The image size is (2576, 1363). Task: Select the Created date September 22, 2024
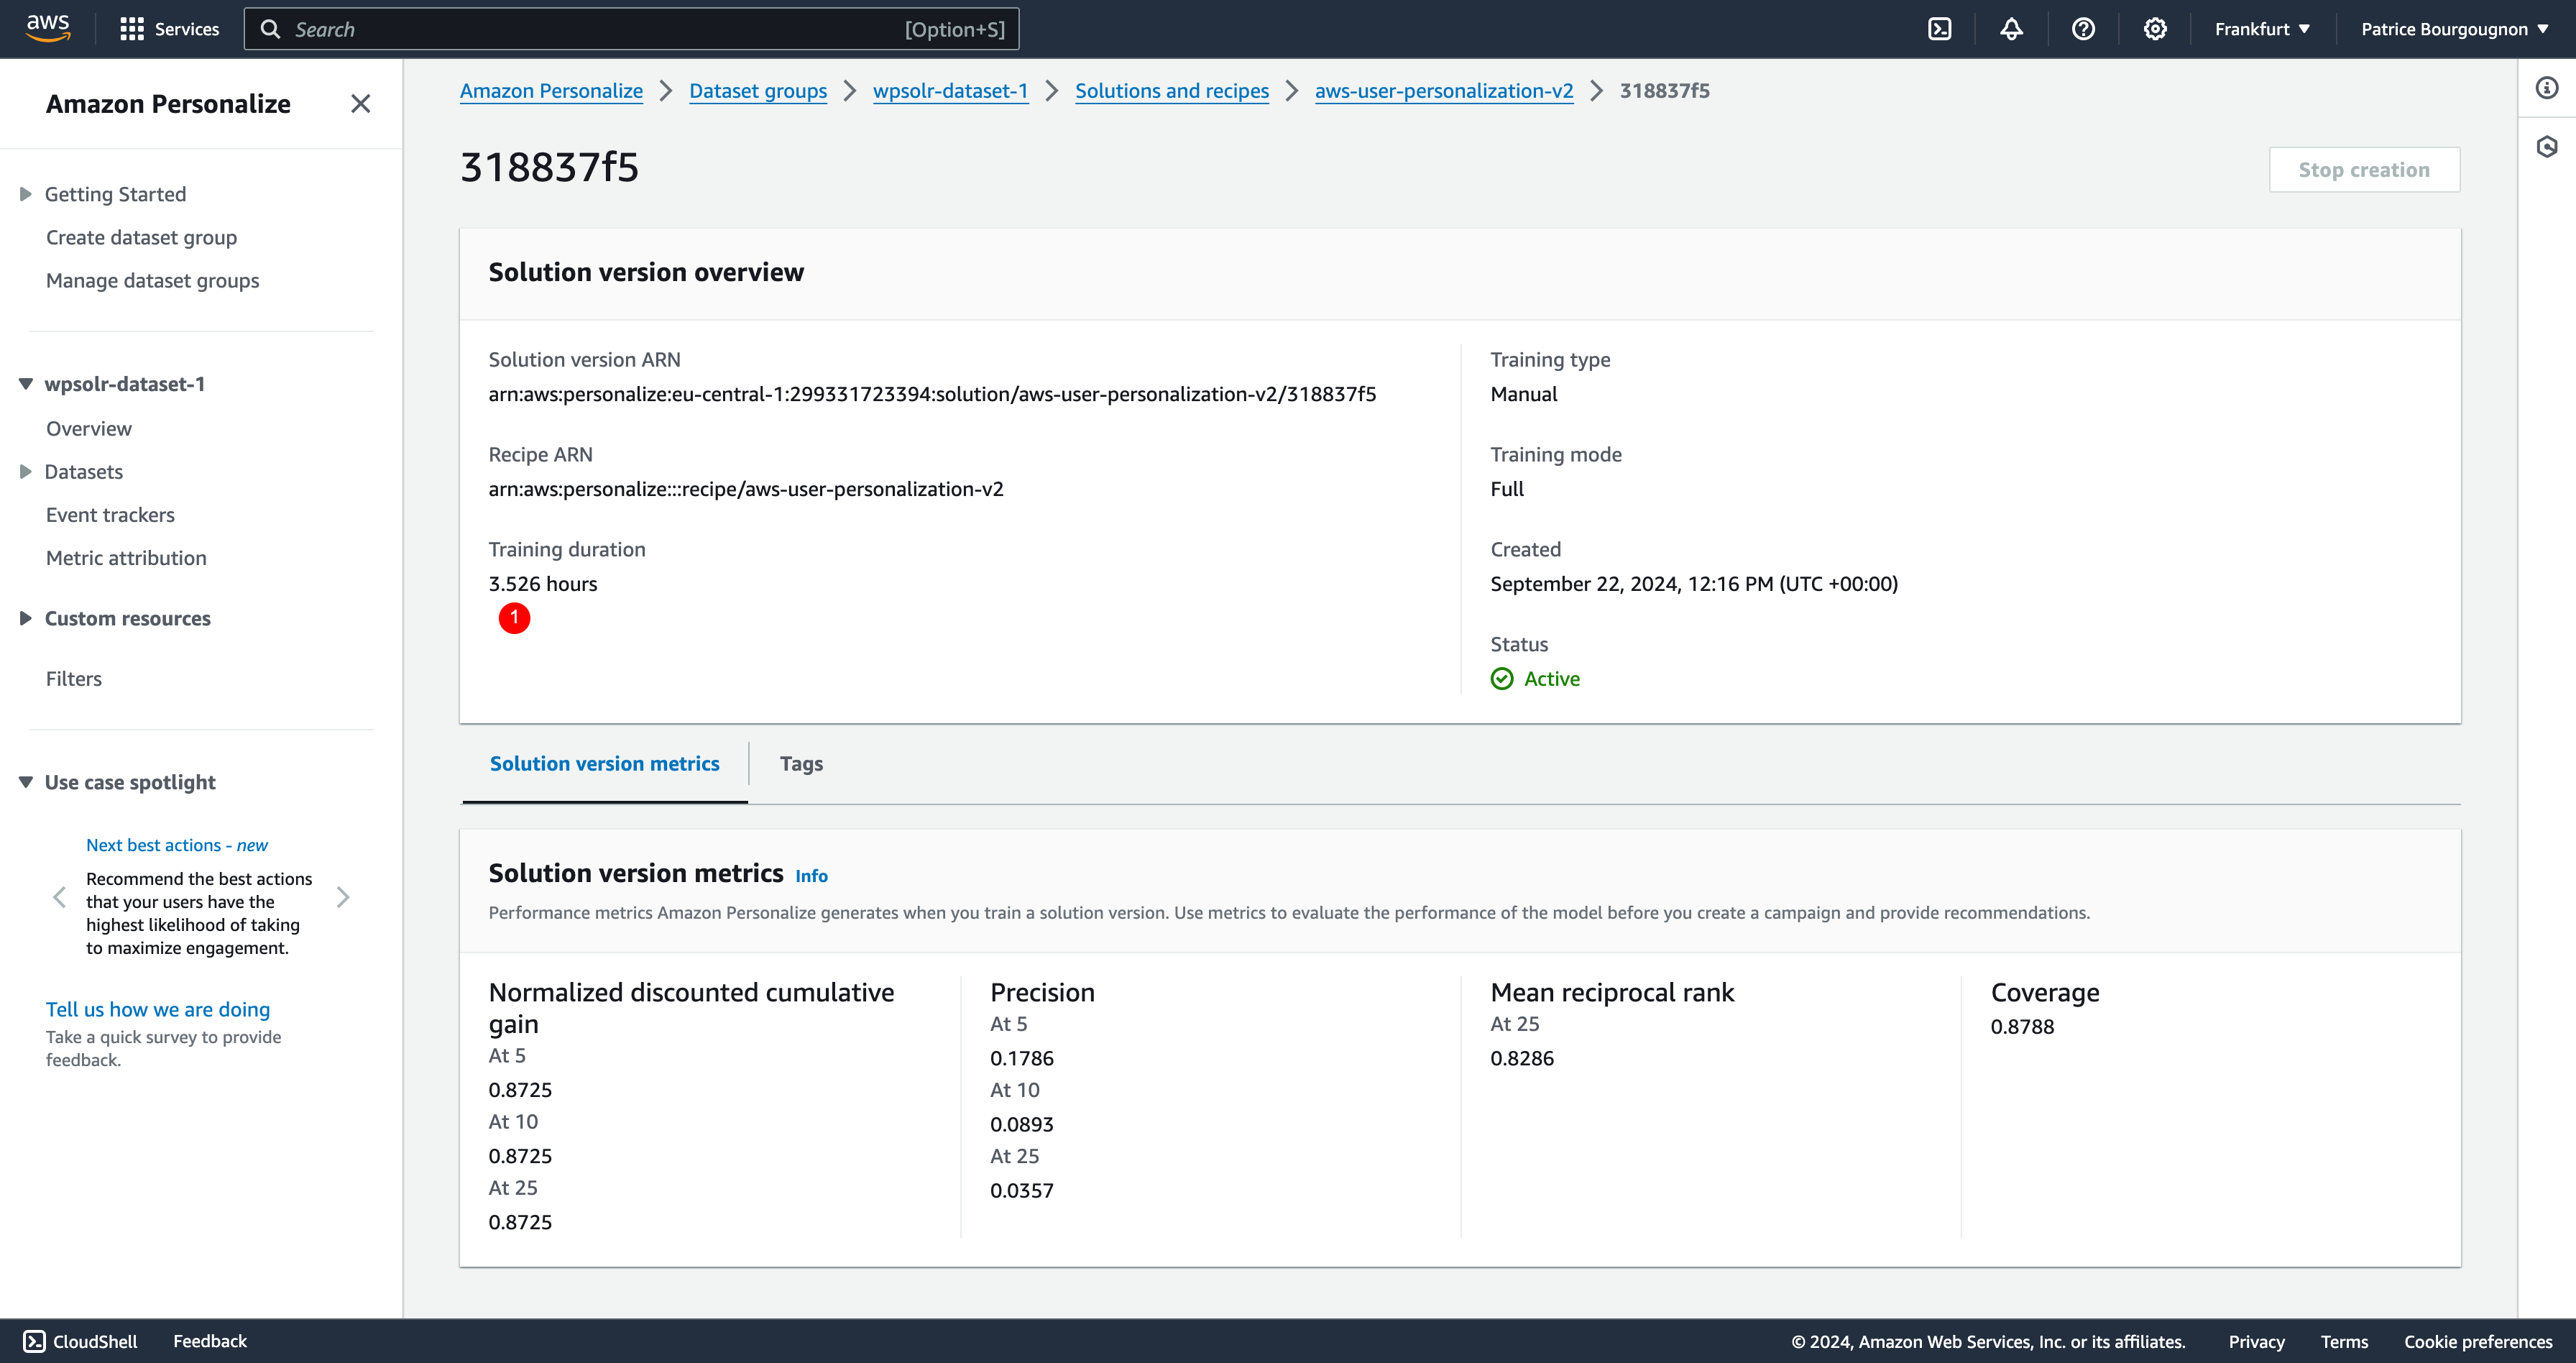1694,584
